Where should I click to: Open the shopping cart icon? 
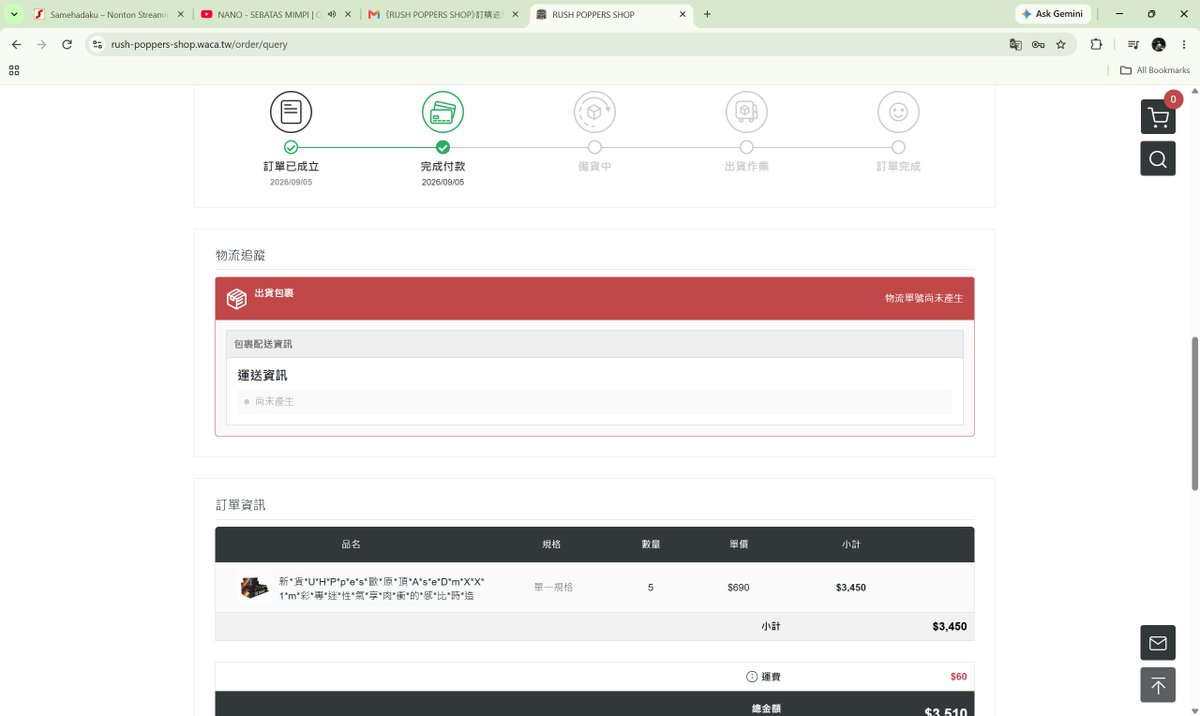[1158, 116]
